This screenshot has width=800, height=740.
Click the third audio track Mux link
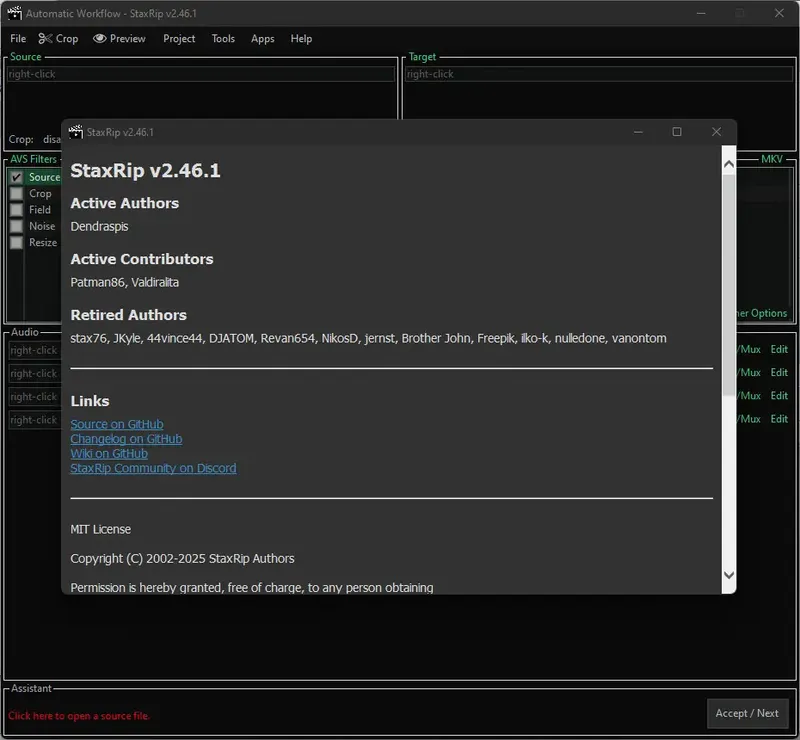click(749, 396)
